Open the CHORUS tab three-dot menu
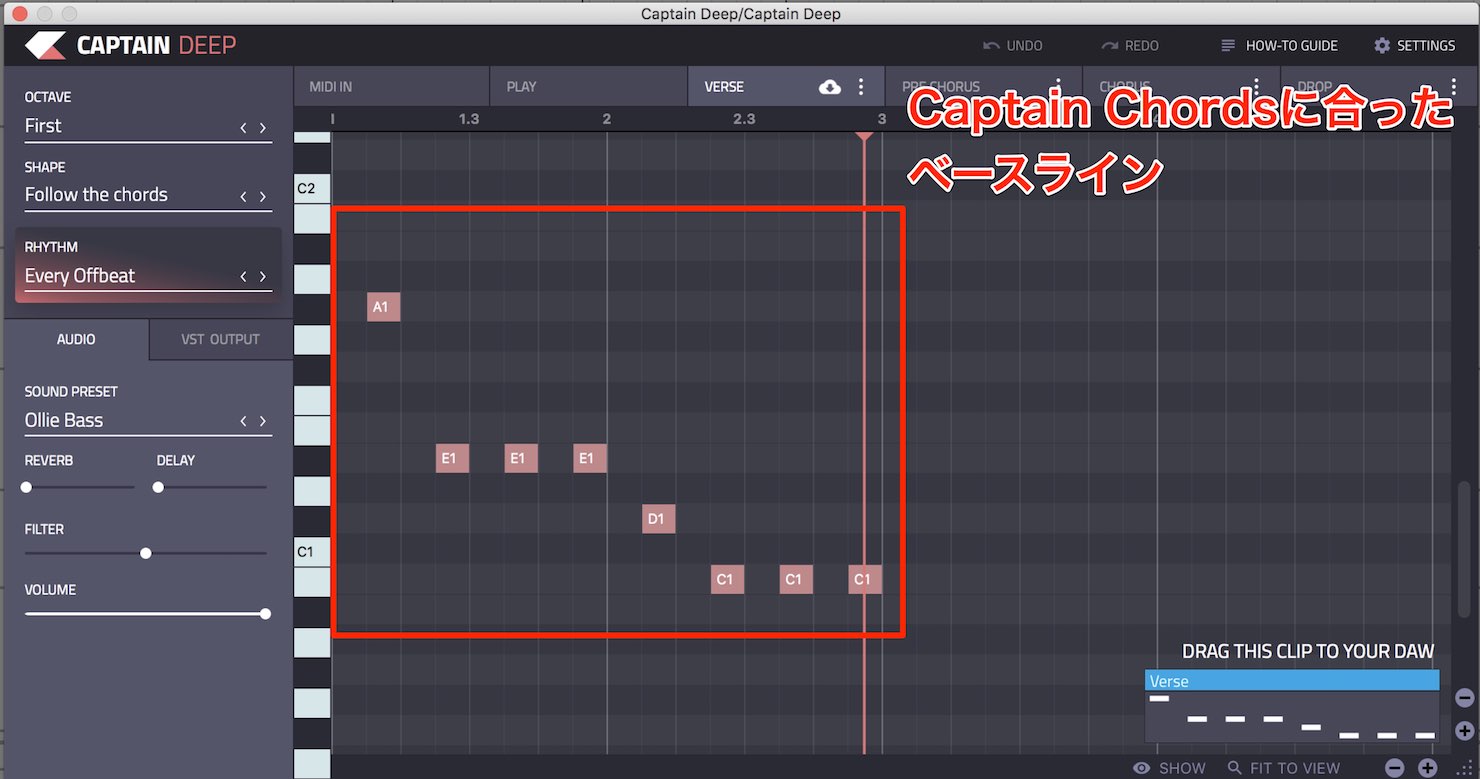 coord(1256,87)
